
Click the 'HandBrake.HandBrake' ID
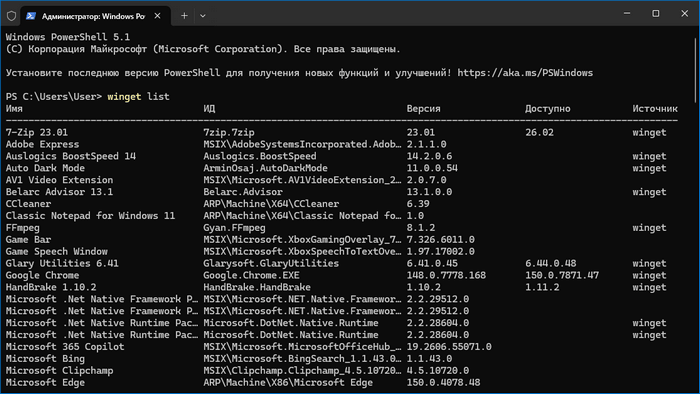pyautogui.click(x=257, y=287)
